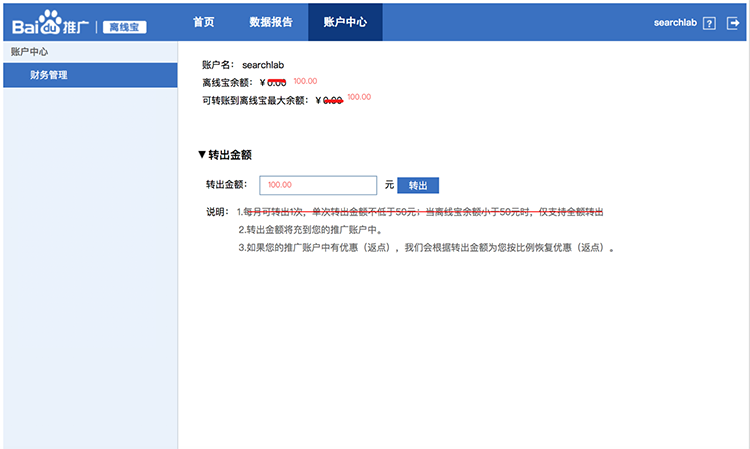Click the 账户中心 sidebar heading
Image resolution: width=750 pixels, height=449 pixels.
tap(30, 51)
